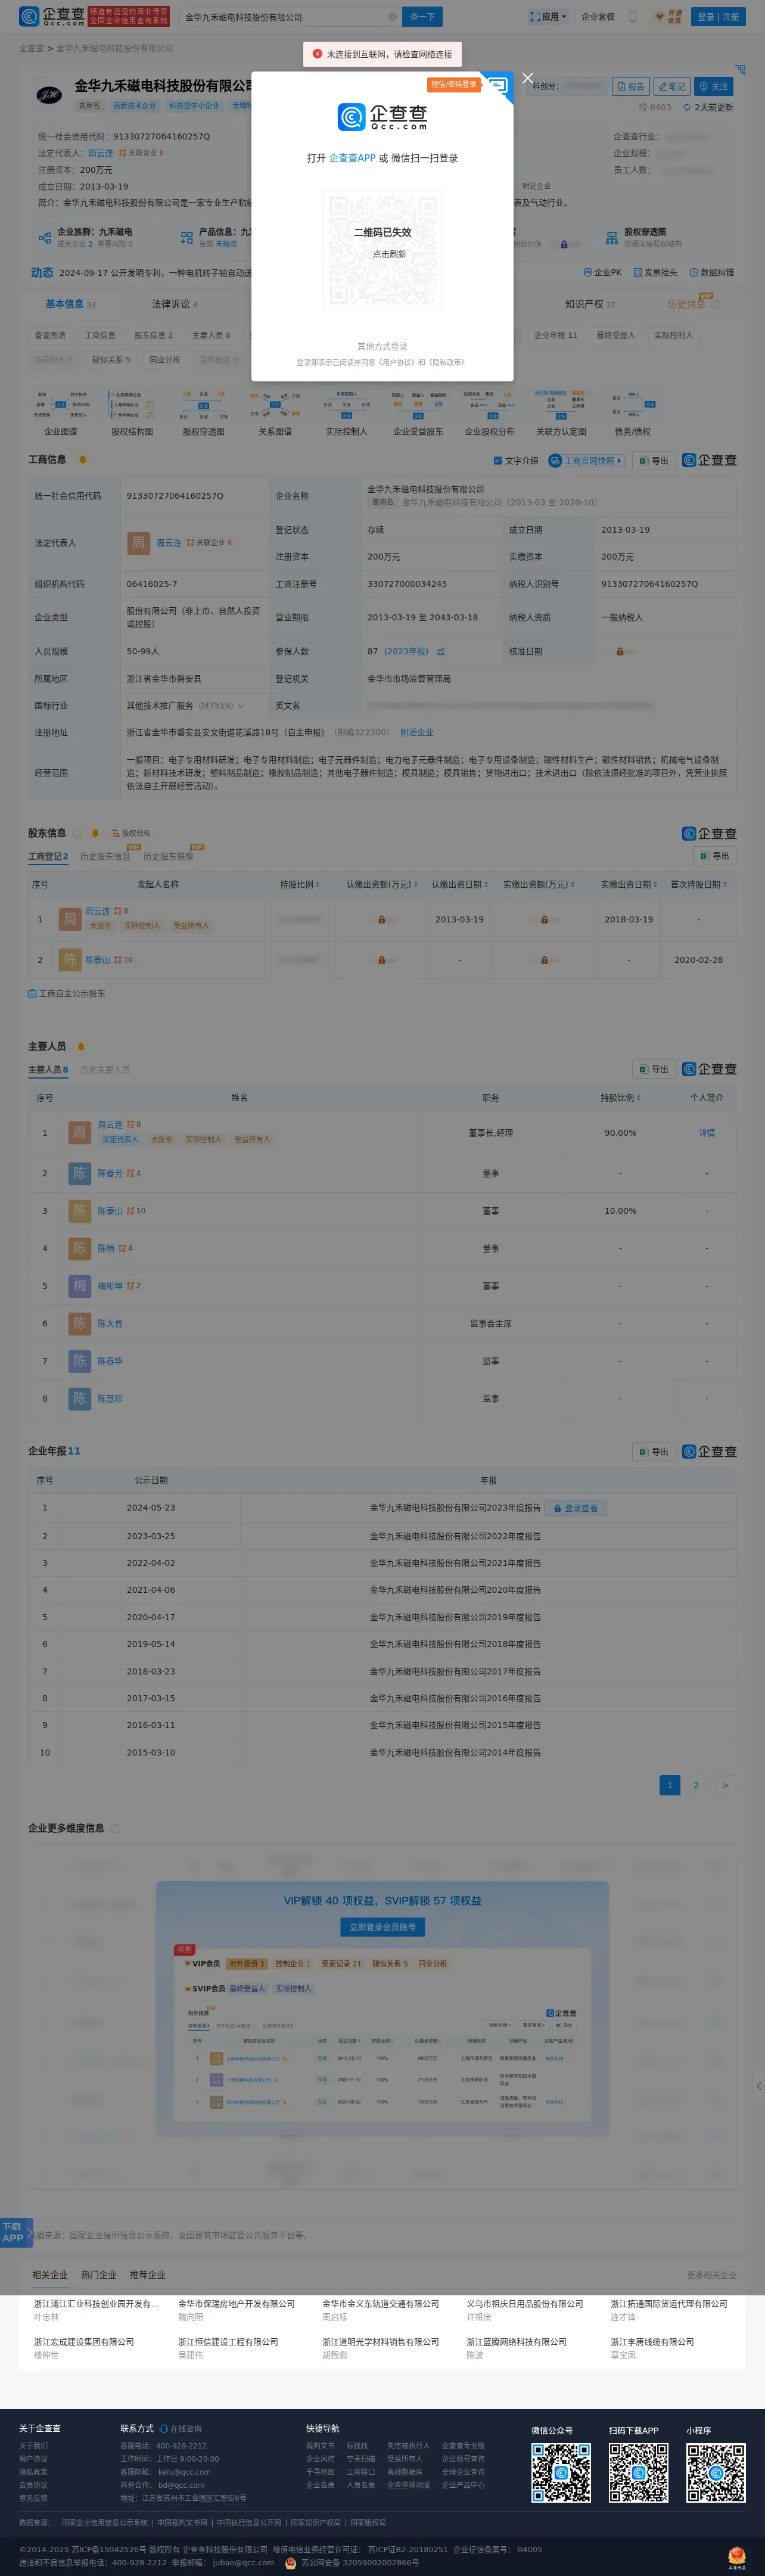Open 陈春芳 profile in personnel list
The image size is (765, 2576).
(110, 1173)
